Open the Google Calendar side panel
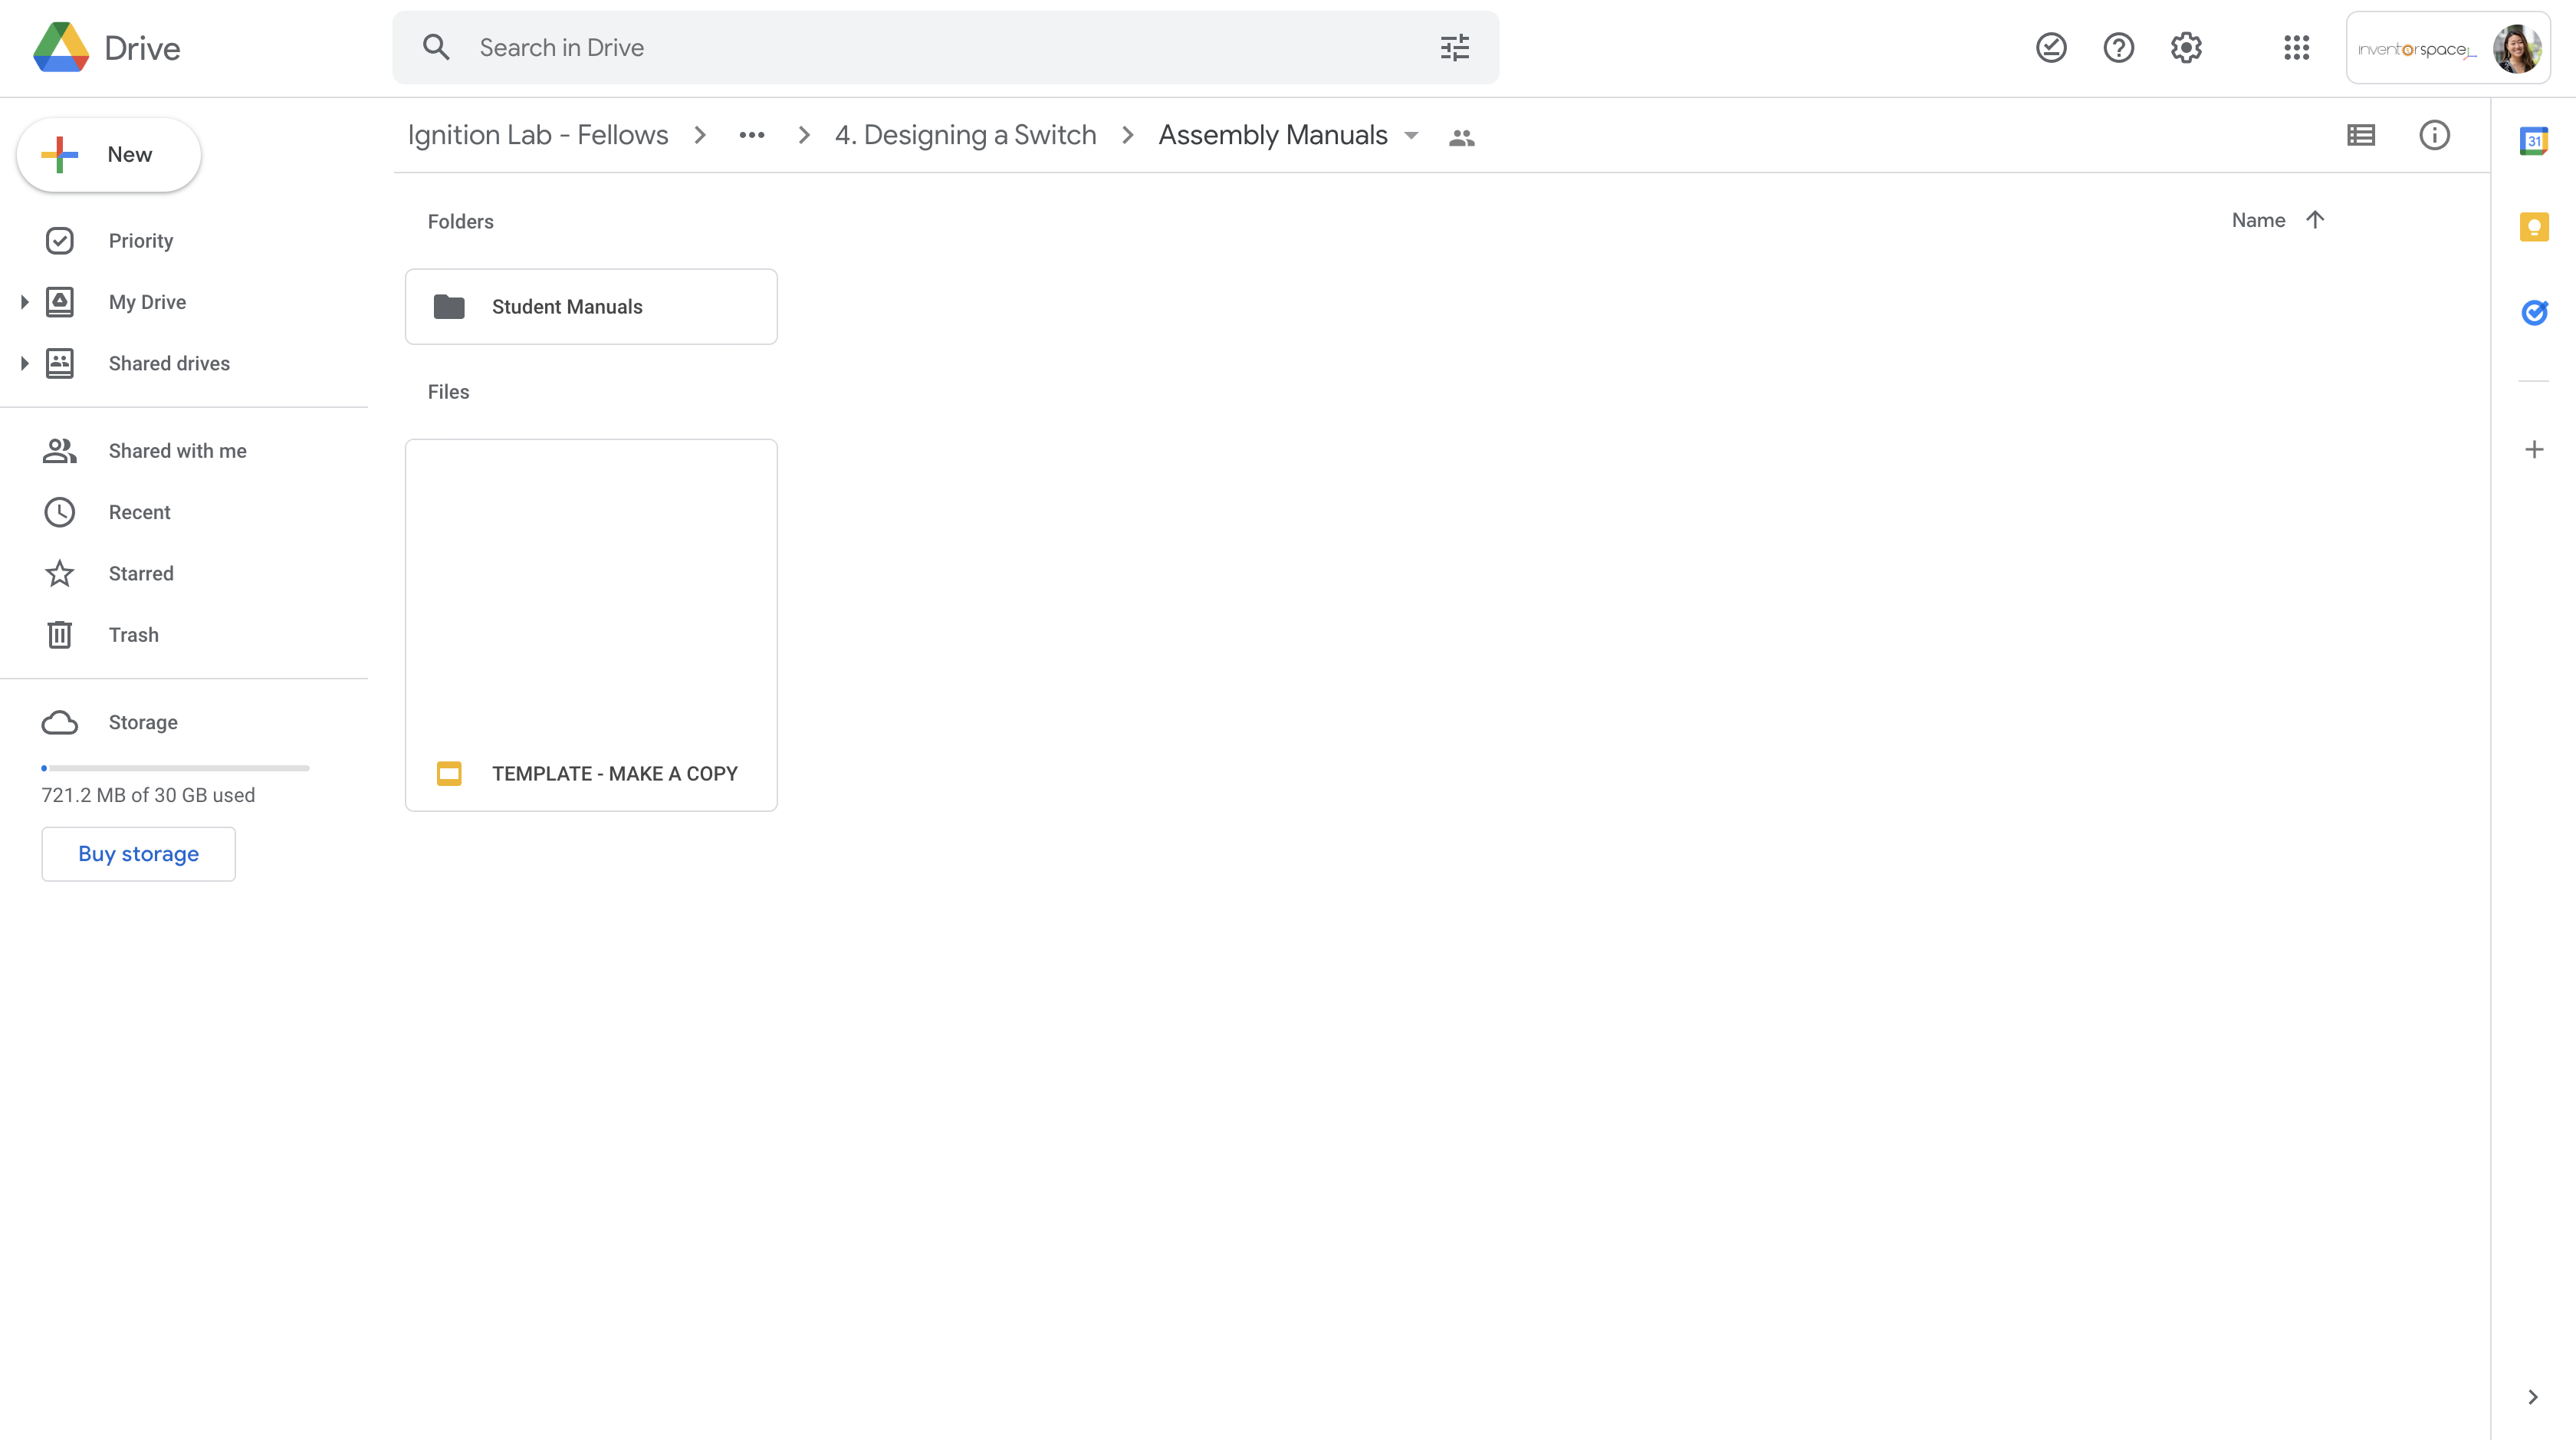 pos(2533,141)
